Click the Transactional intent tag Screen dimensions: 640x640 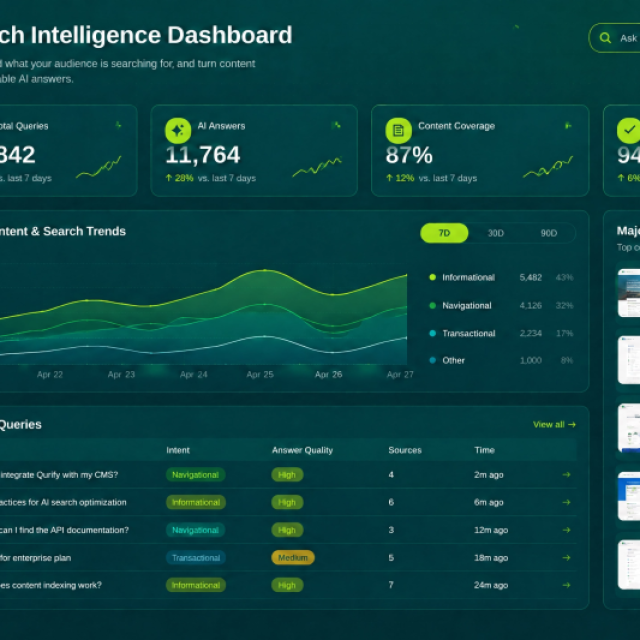tap(196, 558)
